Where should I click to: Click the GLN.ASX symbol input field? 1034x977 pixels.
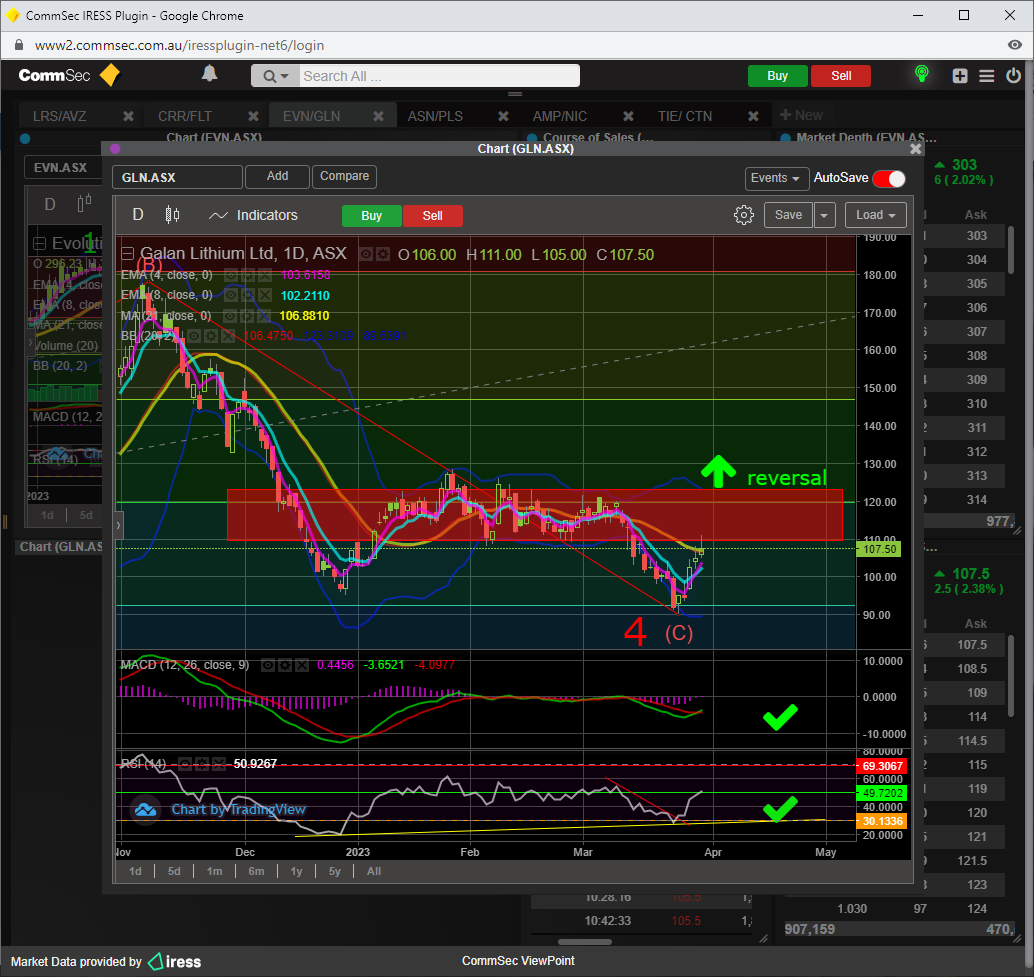(177, 177)
